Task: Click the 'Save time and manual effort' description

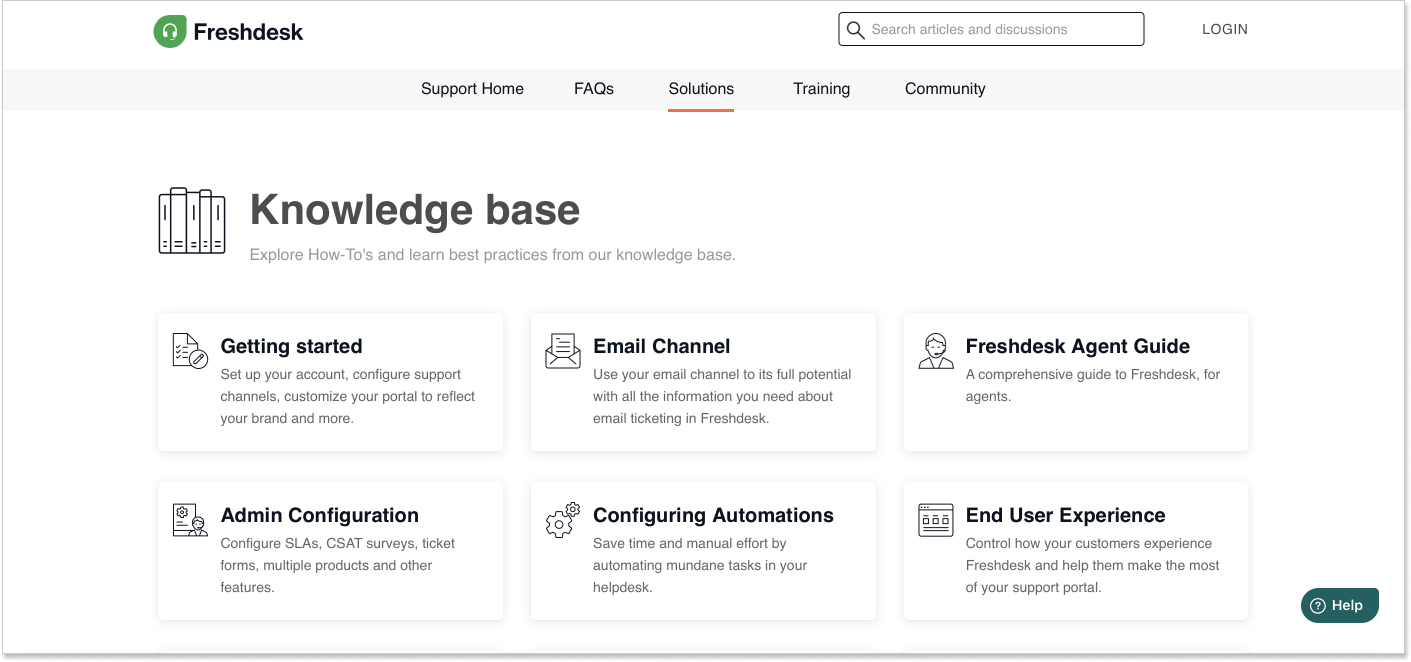Action: click(x=700, y=565)
